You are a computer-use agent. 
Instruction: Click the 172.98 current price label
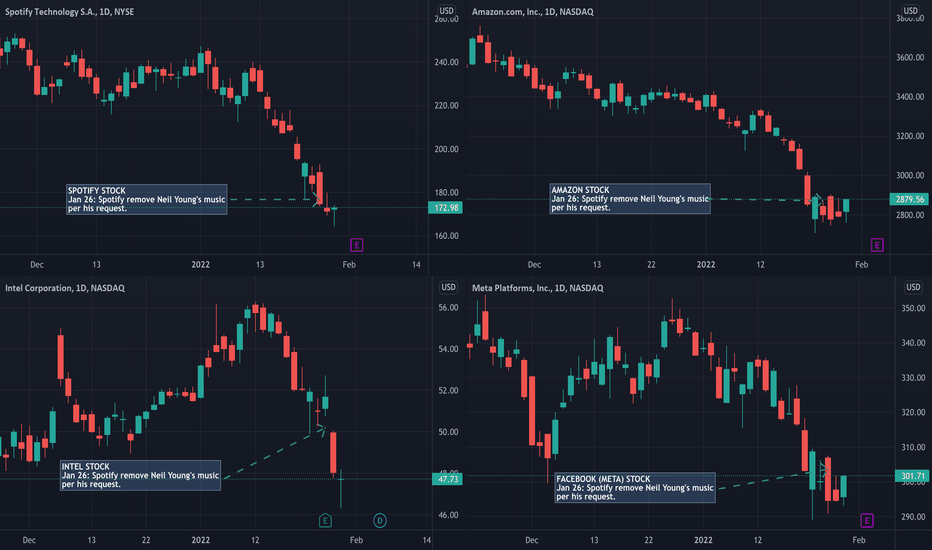446,208
